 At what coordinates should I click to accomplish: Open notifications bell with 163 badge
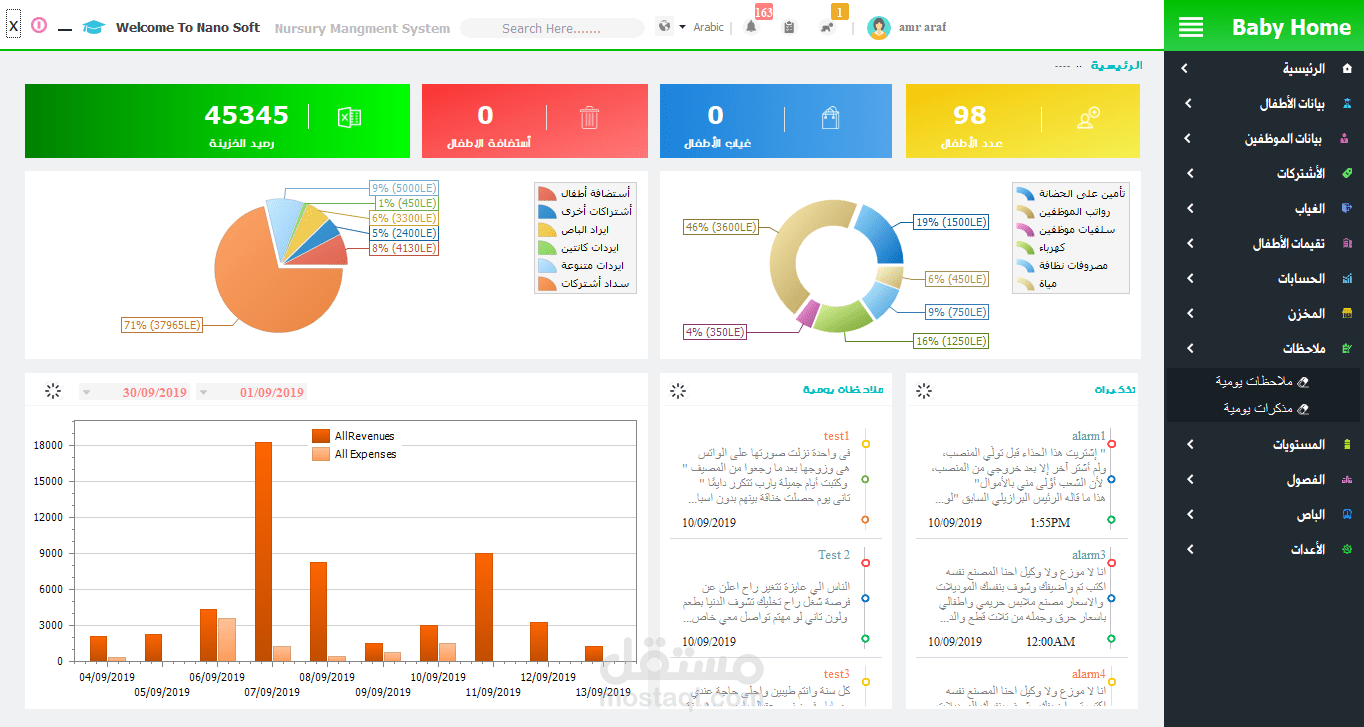point(751,27)
